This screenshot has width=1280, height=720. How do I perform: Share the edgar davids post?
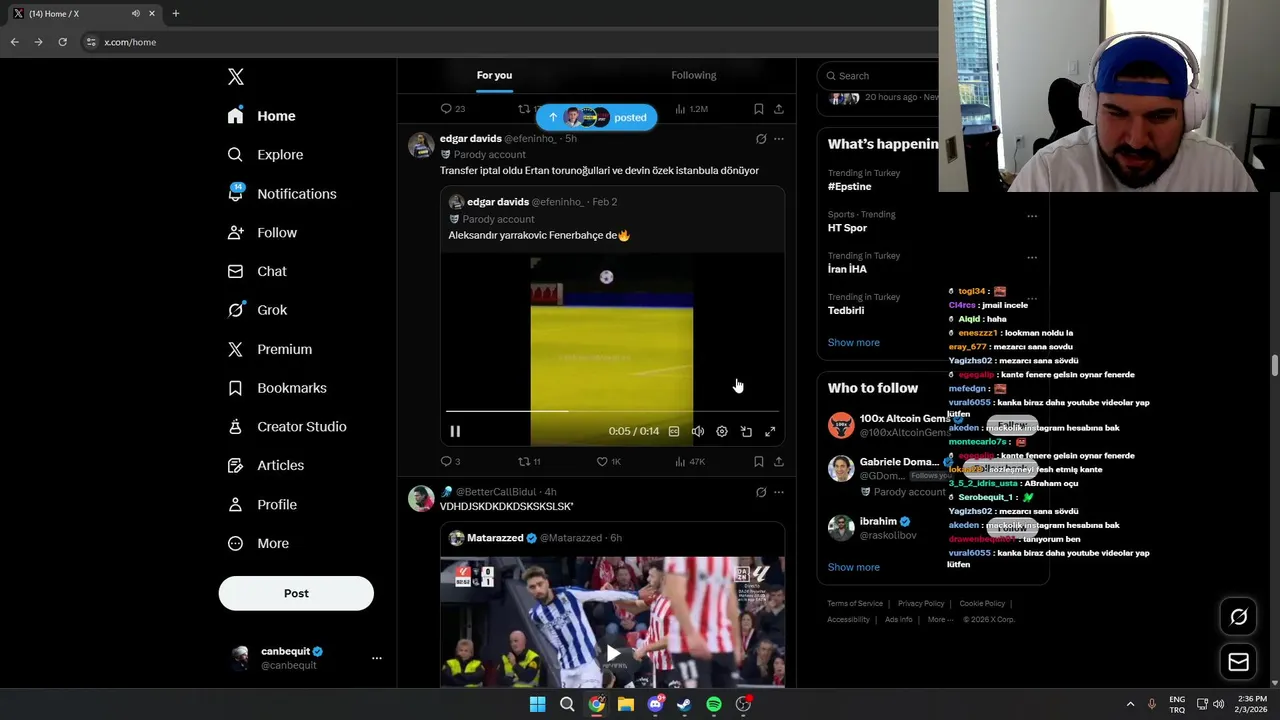coord(779,461)
